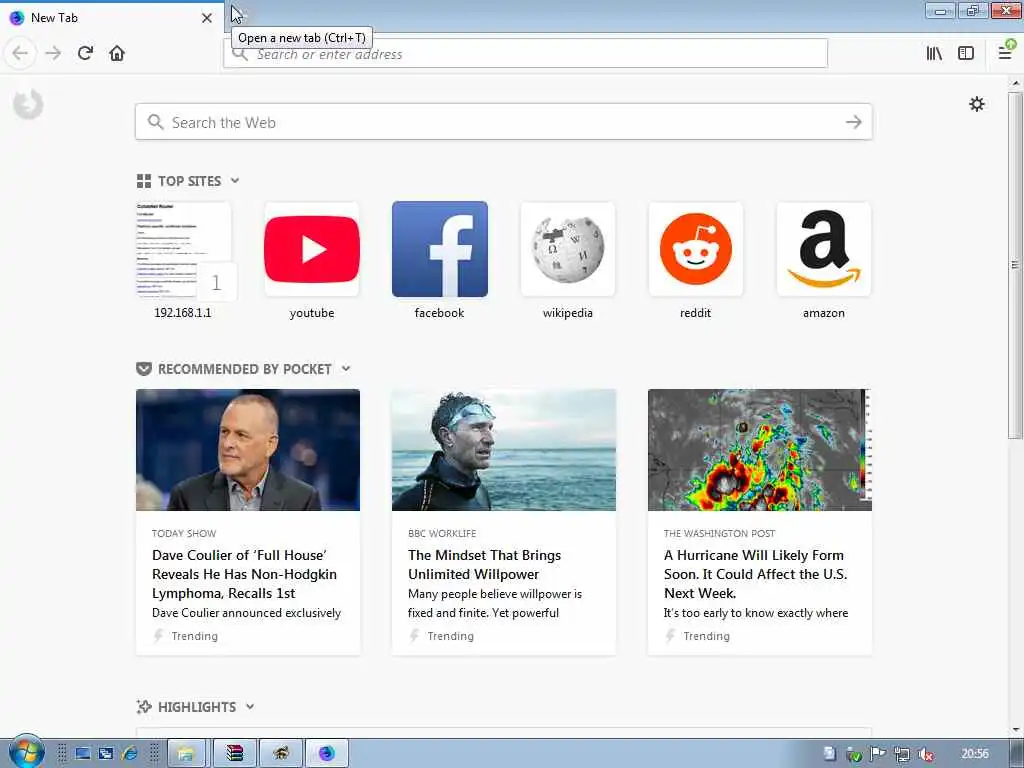Image resolution: width=1024 pixels, height=768 pixels.
Task: Open the Dave Coulier article image
Action: click(x=248, y=450)
